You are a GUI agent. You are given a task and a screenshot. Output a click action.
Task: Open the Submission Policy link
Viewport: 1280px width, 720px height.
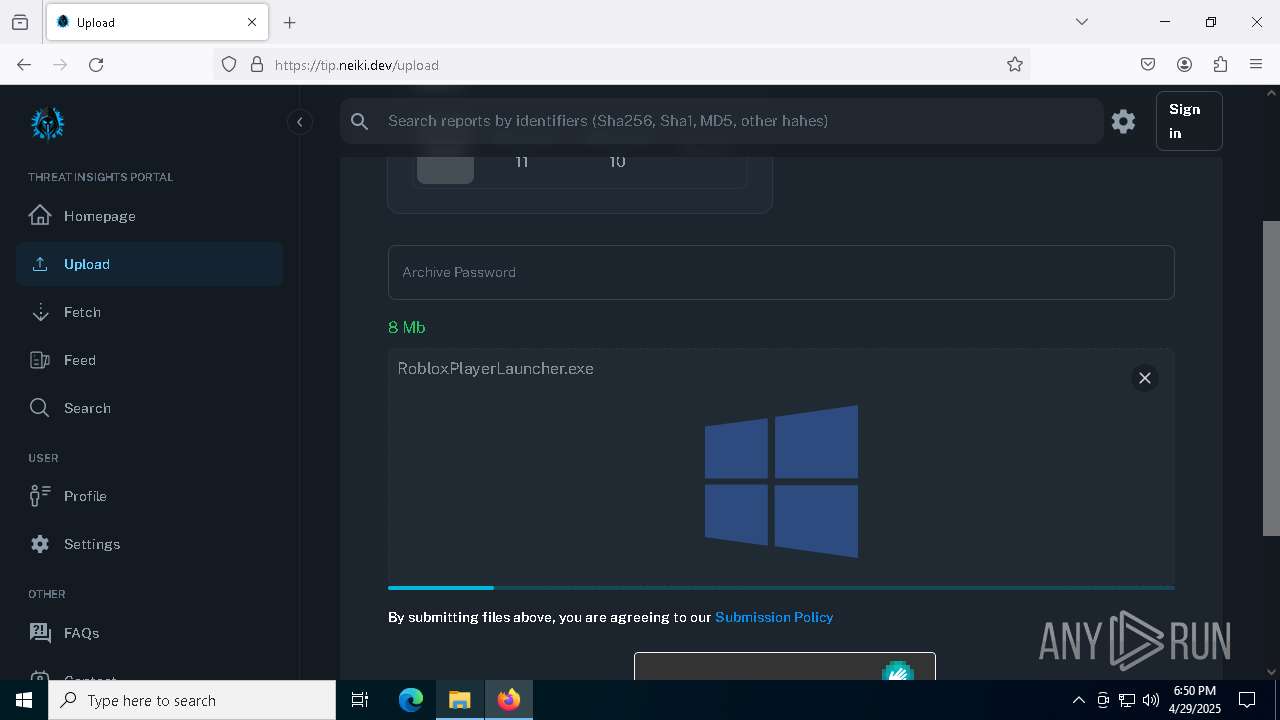(774, 617)
